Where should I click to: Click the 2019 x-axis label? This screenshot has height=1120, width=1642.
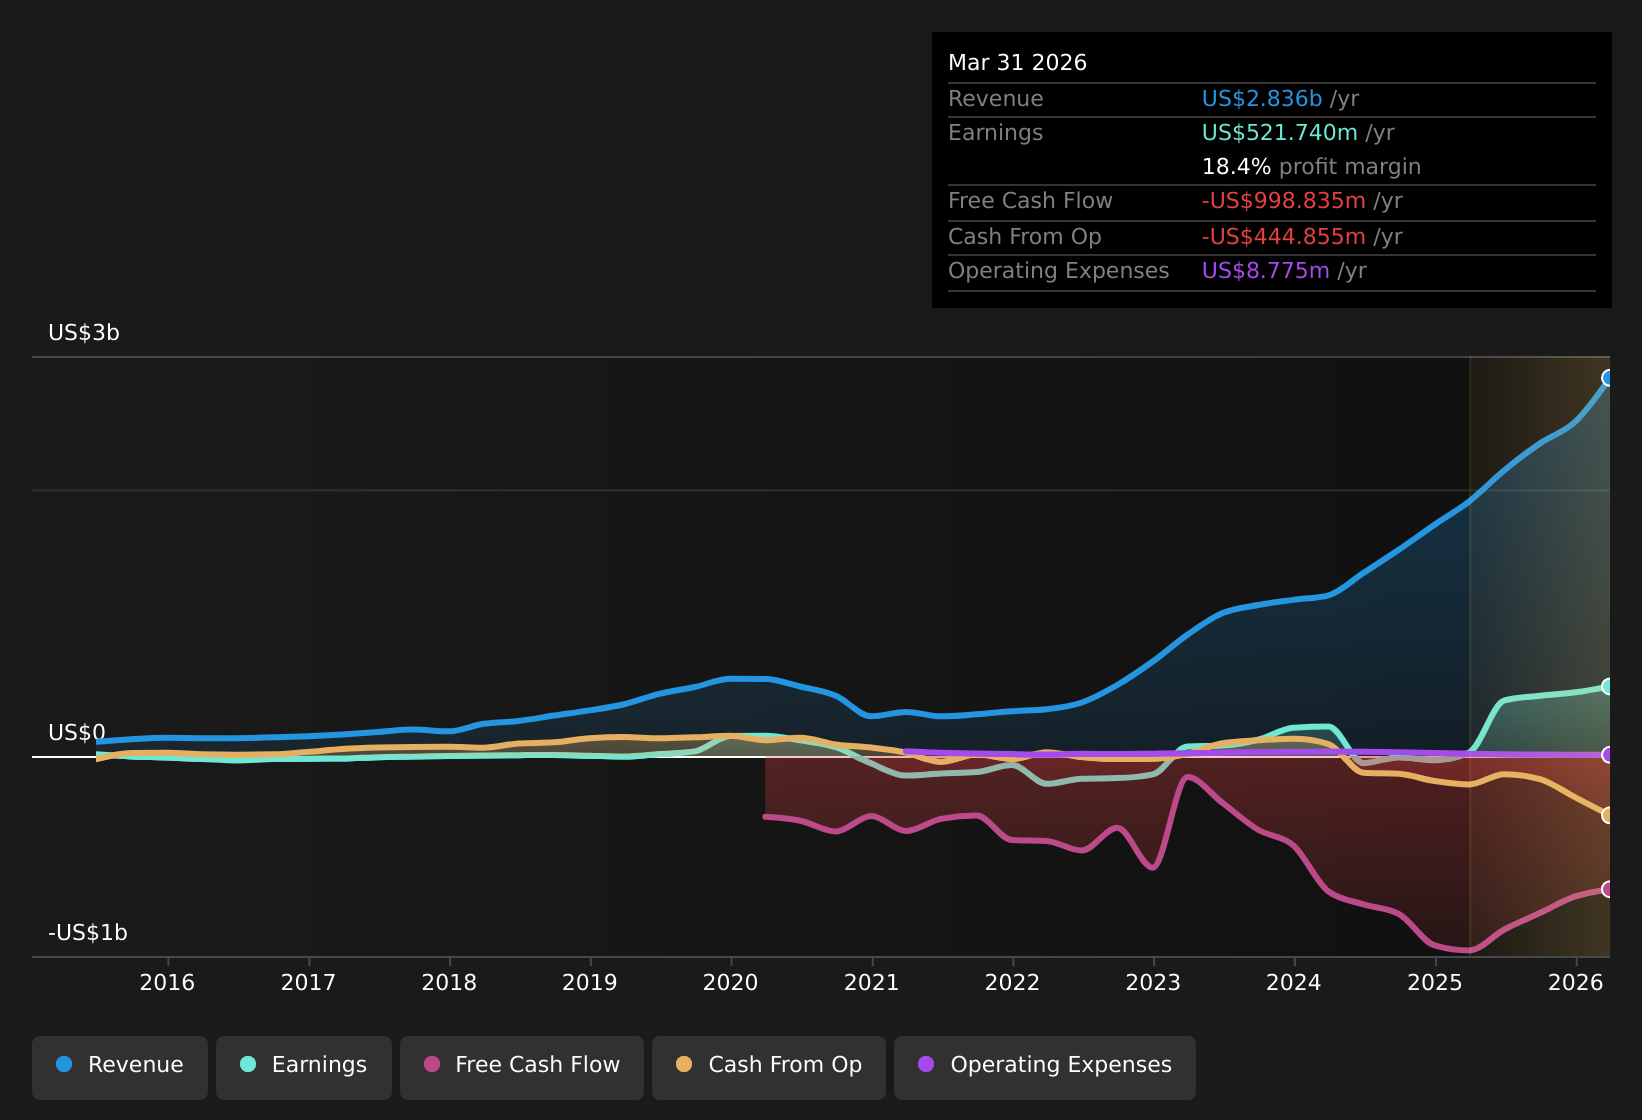pyautogui.click(x=590, y=983)
